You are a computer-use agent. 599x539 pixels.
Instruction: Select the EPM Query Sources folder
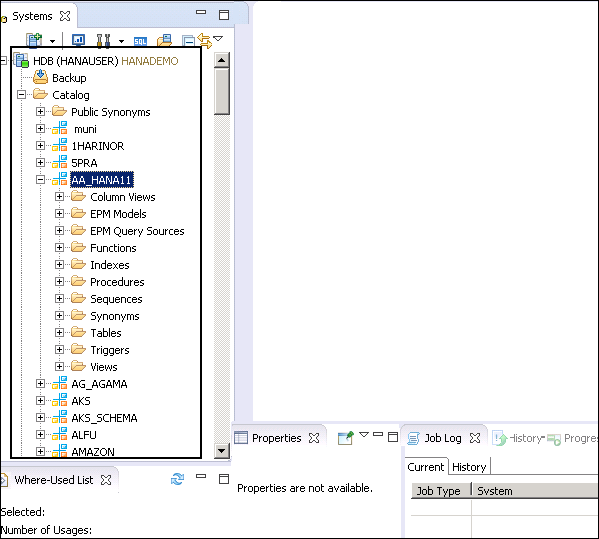click(137, 231)
